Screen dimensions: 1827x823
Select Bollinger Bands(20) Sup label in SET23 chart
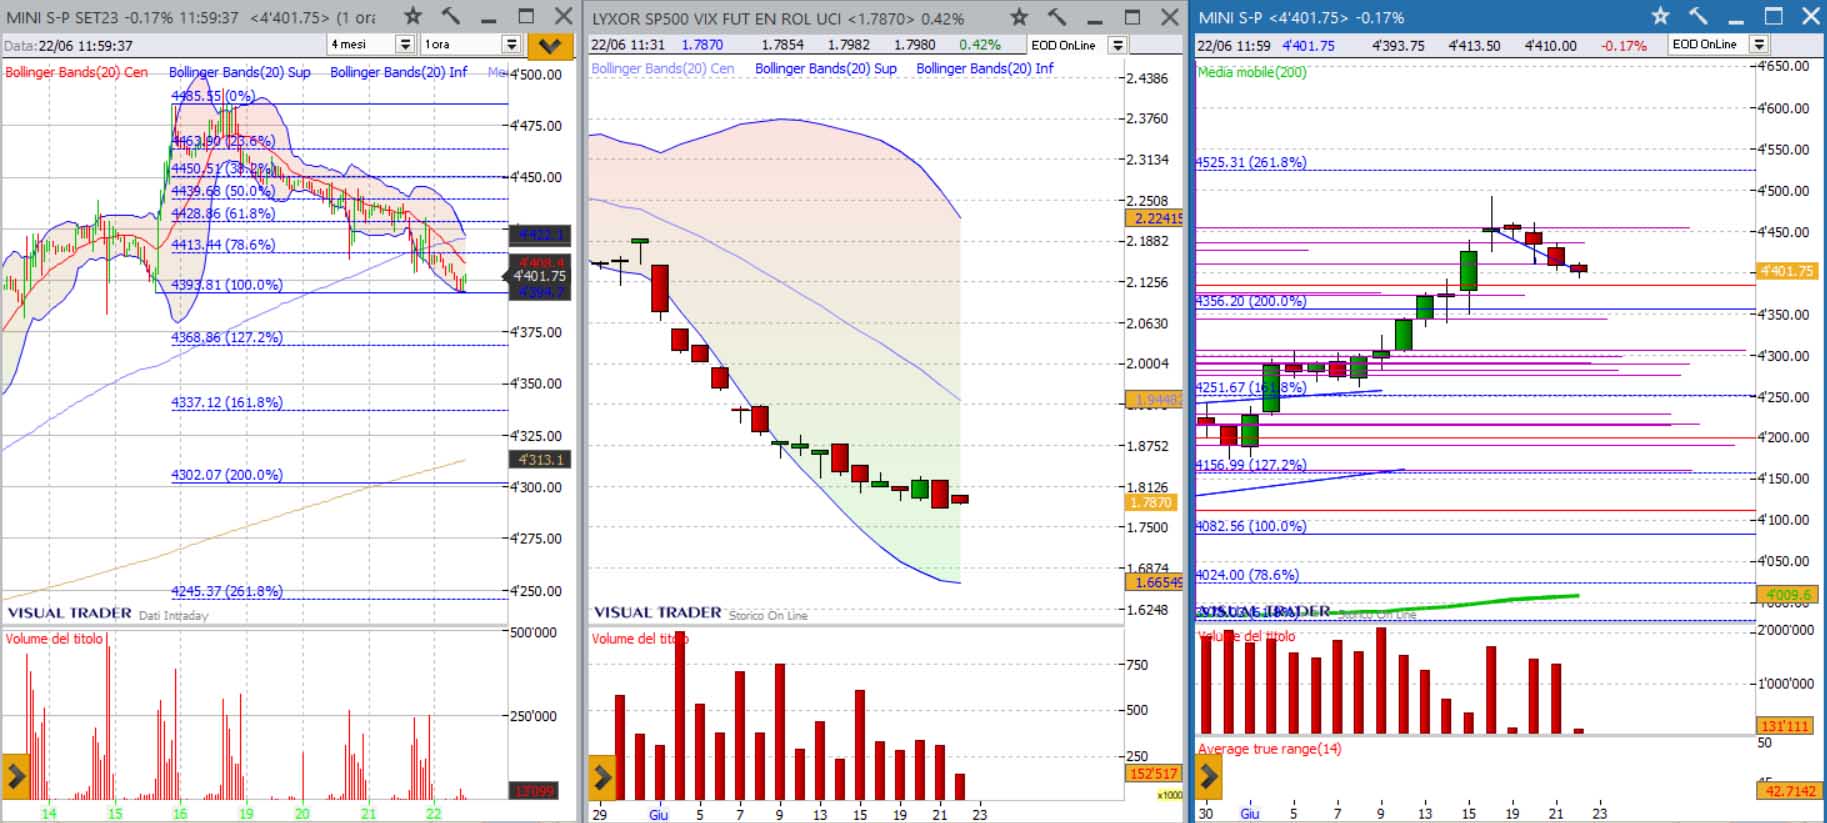[239, 72]
